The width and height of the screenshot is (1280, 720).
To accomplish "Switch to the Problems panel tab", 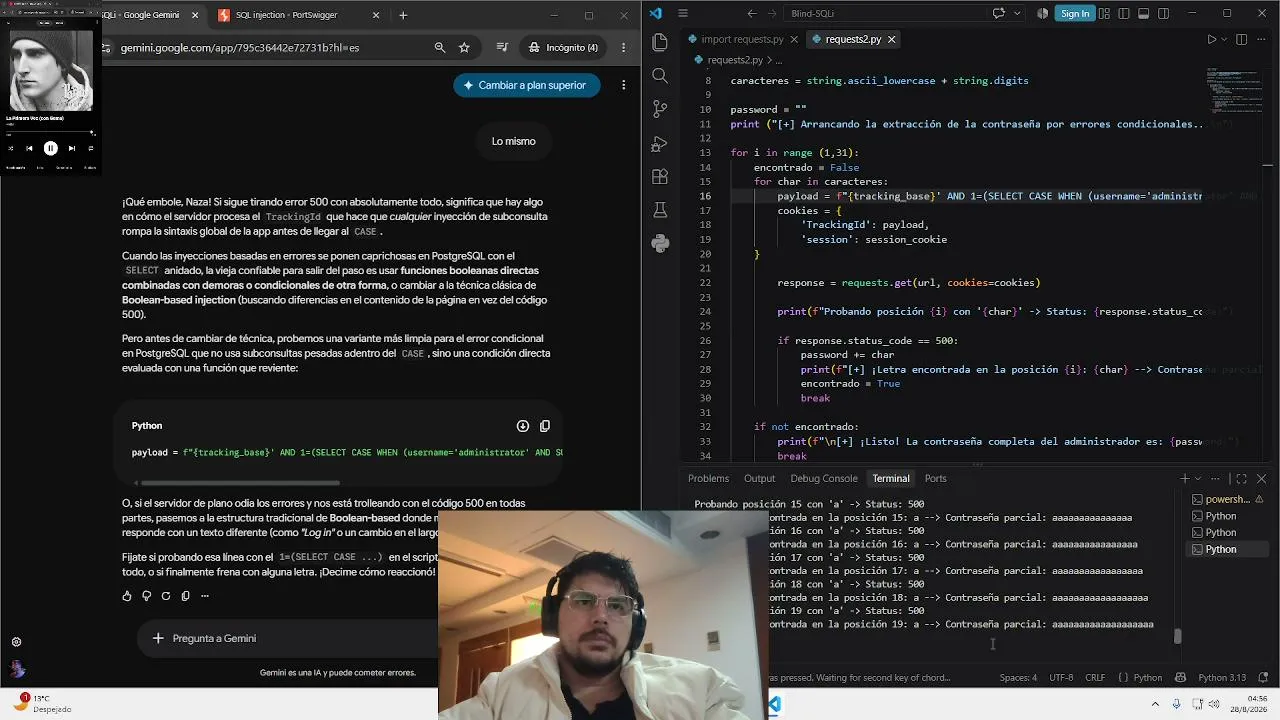I will 708,479.
